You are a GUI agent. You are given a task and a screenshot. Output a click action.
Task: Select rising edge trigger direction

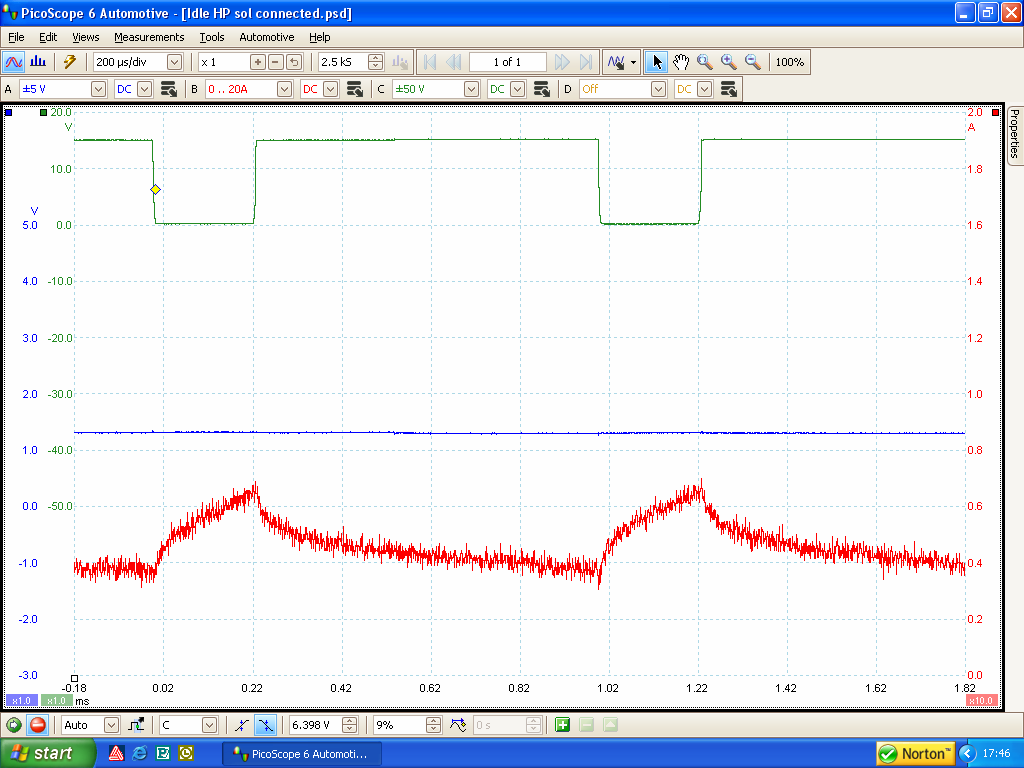pos(242,725)
